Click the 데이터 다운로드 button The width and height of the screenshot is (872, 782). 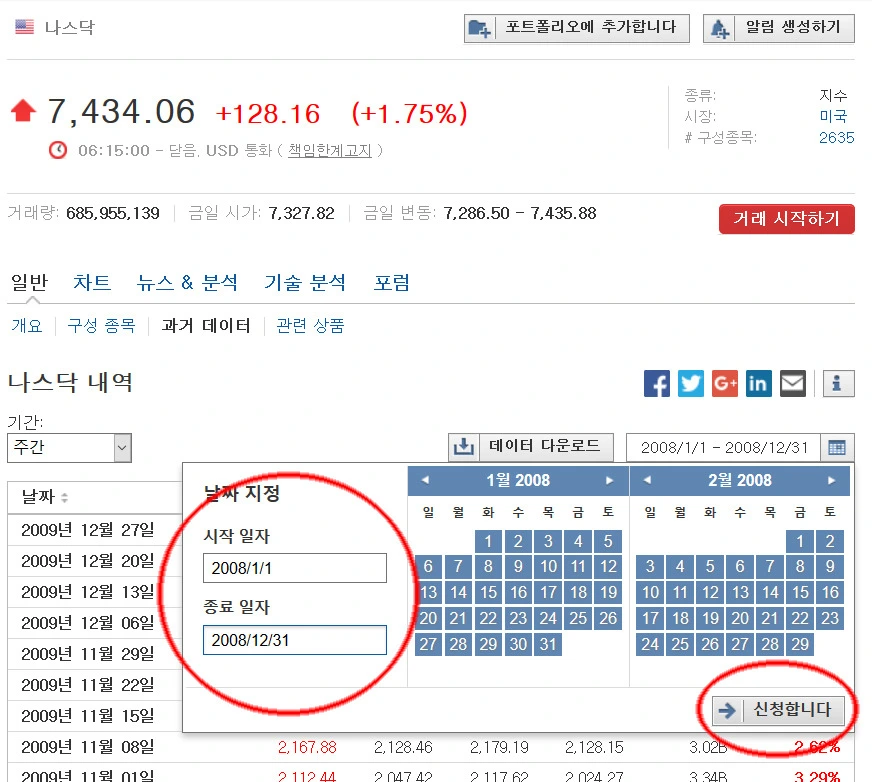(531, 447)
